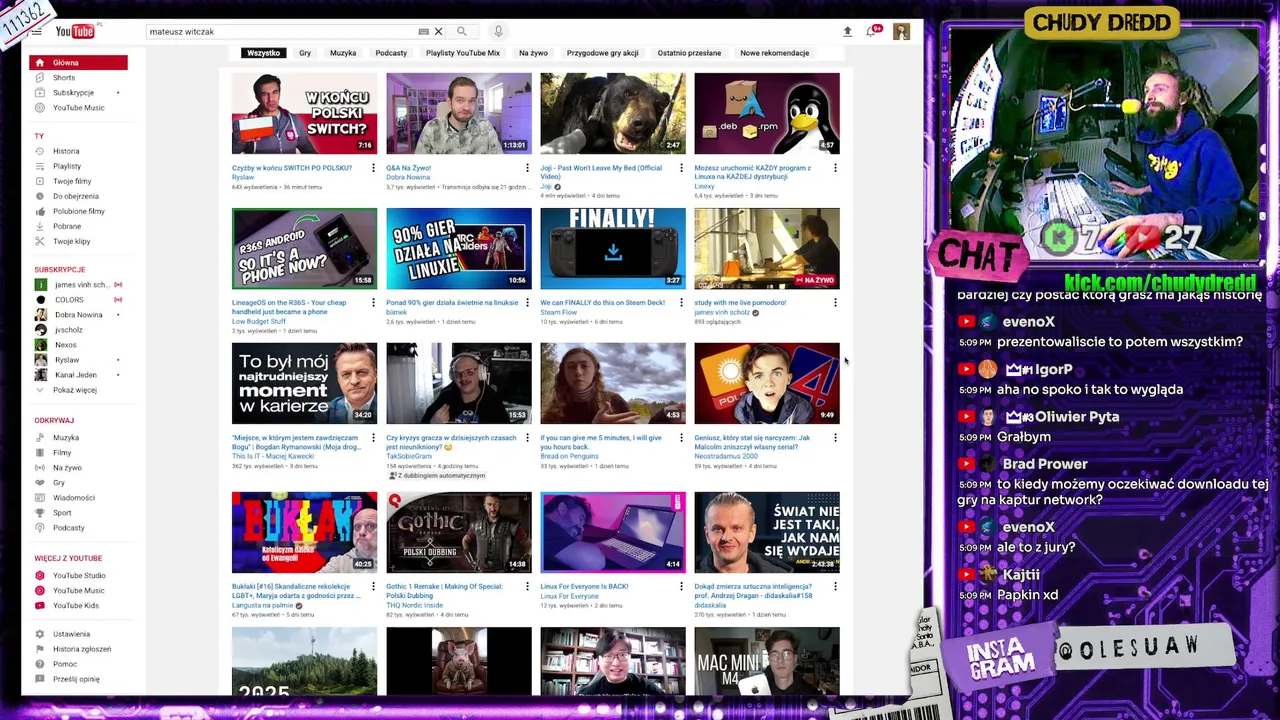Open Low Budget Stuff channel link
Image resolution: width=1280 pixels, height=720 pixels.
259,322
